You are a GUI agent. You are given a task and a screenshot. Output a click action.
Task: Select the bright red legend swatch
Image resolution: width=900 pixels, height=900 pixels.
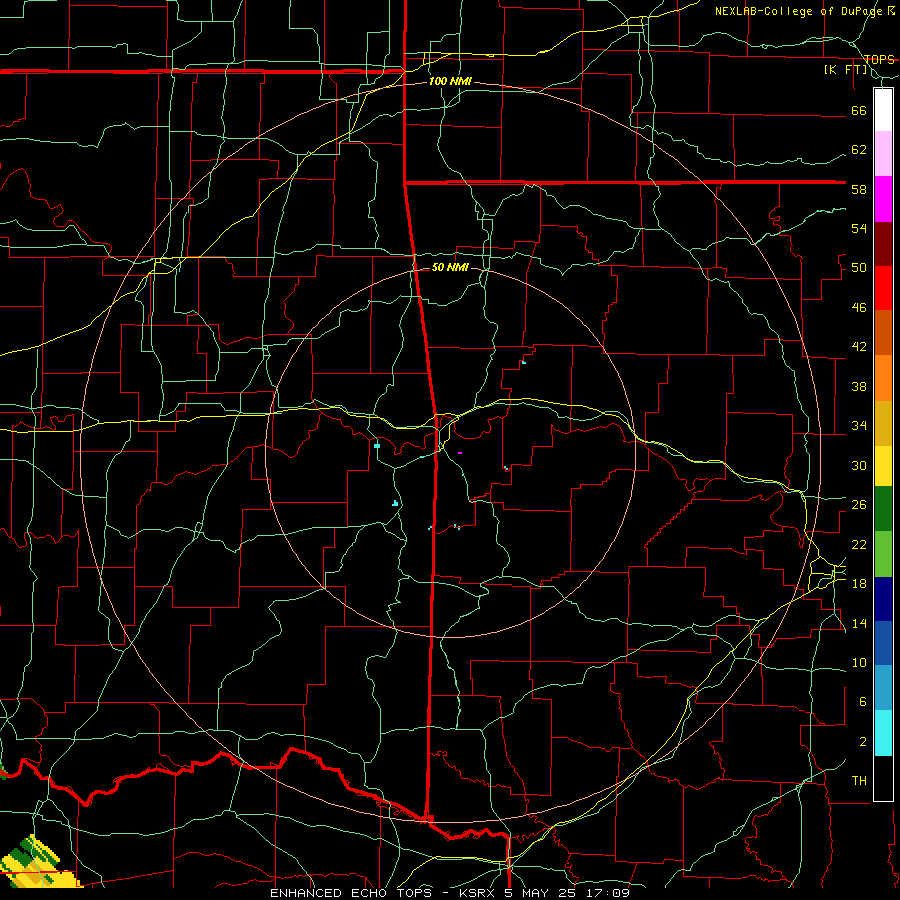[x=883, y=288]
